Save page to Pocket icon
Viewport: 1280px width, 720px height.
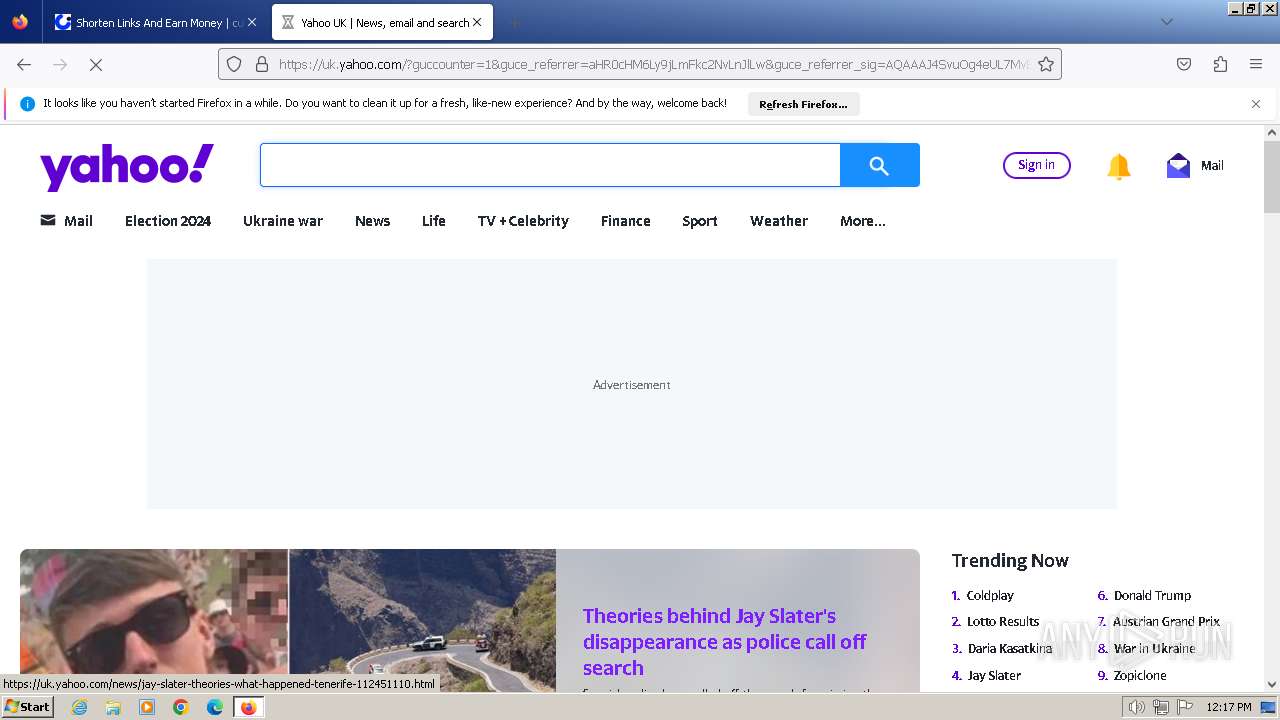(x=1184, y=64)
